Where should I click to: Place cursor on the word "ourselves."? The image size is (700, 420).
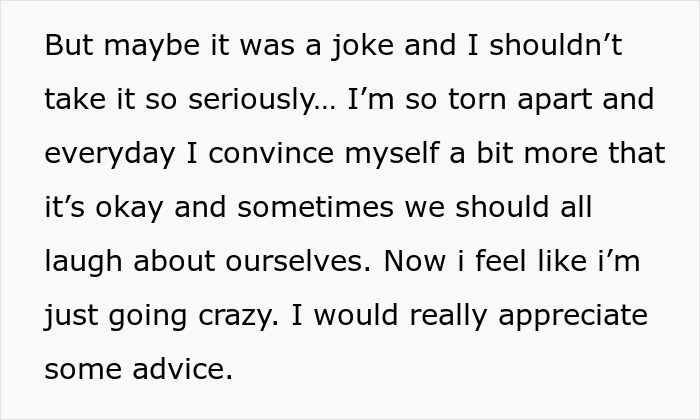[298, 261]
